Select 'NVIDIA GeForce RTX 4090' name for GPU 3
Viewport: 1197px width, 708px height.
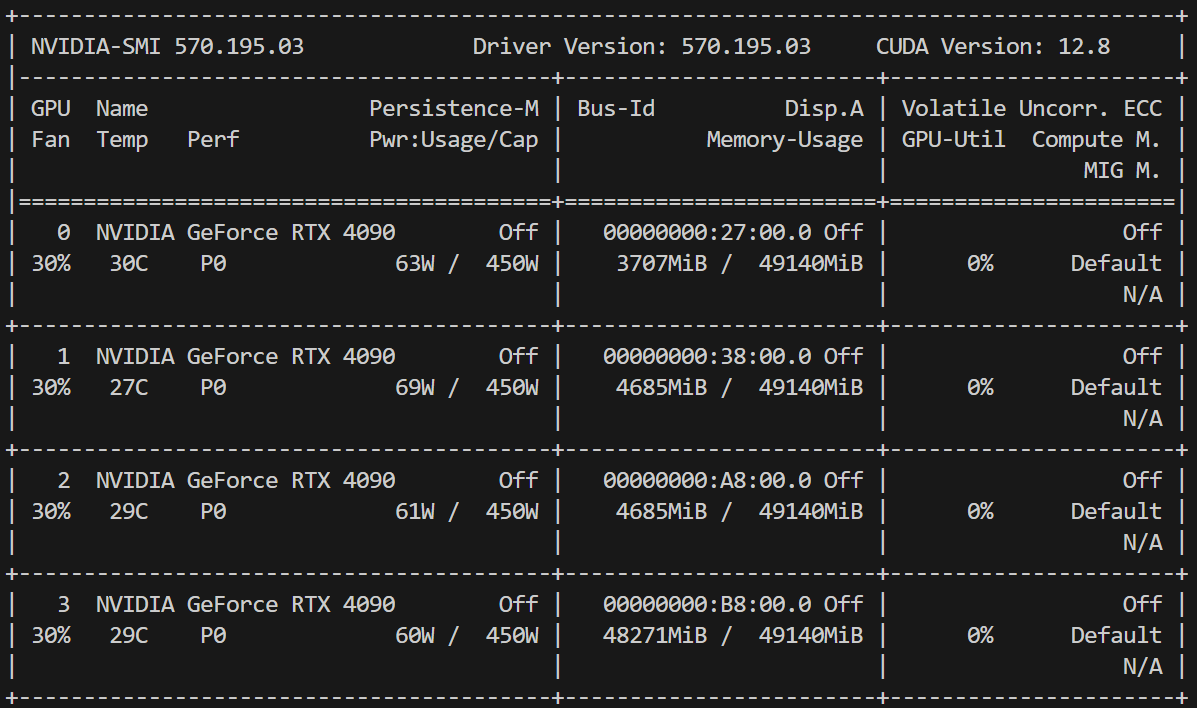tap(246, 605)
